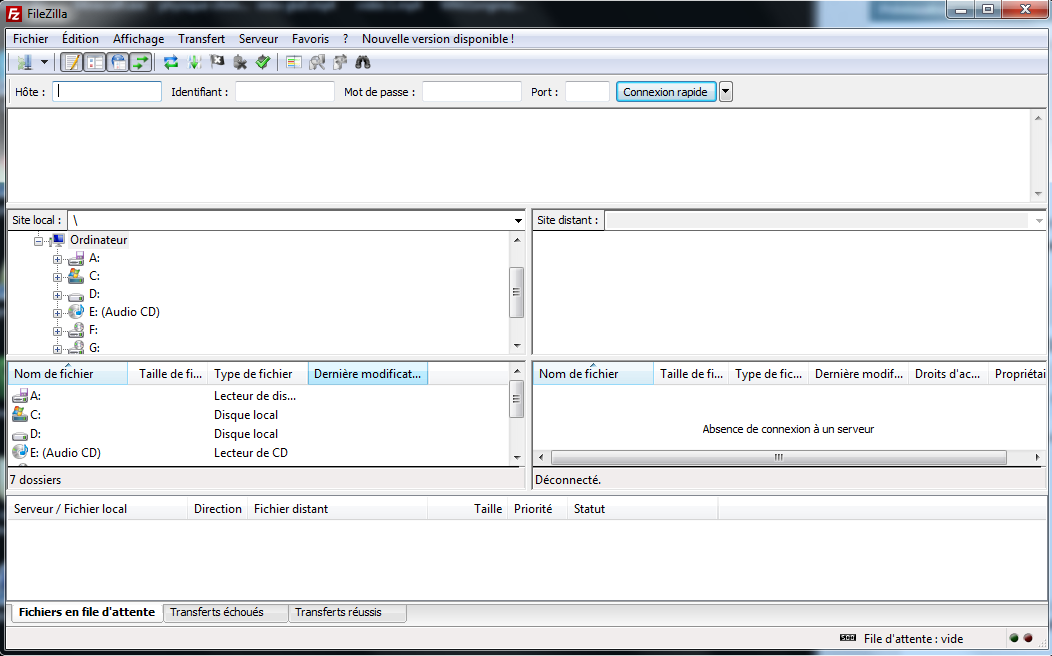The image size is (1052, 656).
Task: Sort local list by Nom de fichier
Action: (68, 374)
